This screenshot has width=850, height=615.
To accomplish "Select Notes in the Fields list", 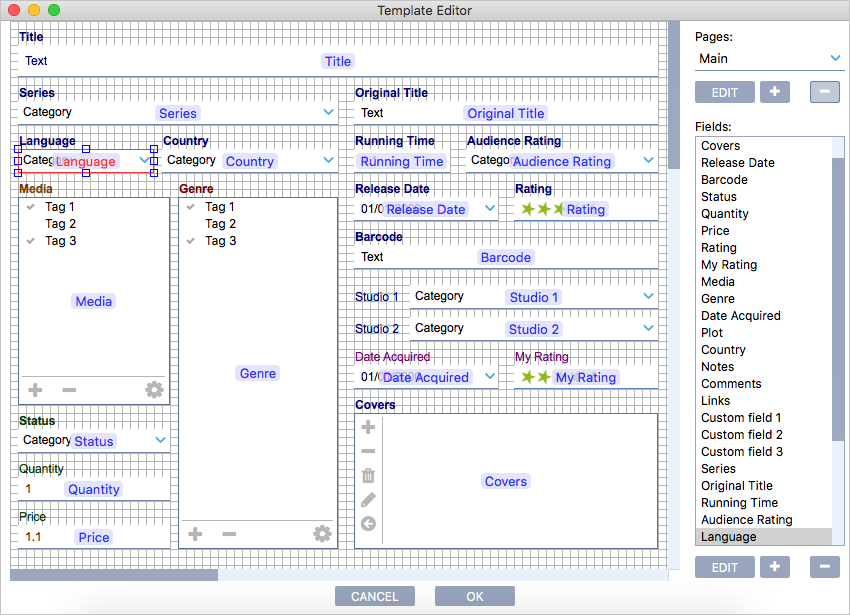I will [764, 367].
